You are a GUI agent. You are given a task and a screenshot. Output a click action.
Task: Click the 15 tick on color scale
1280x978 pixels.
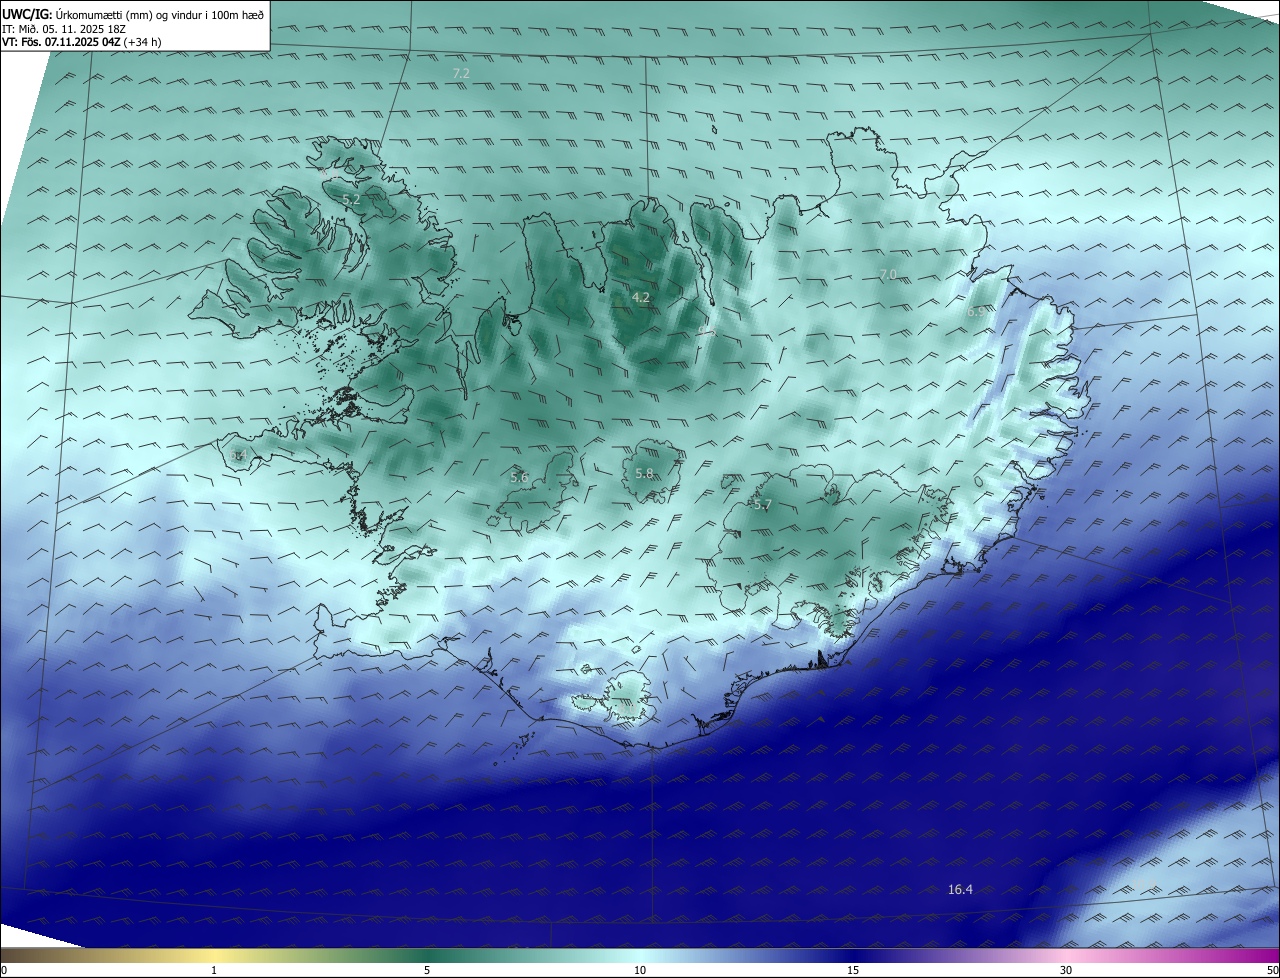(x=853, y=970)
